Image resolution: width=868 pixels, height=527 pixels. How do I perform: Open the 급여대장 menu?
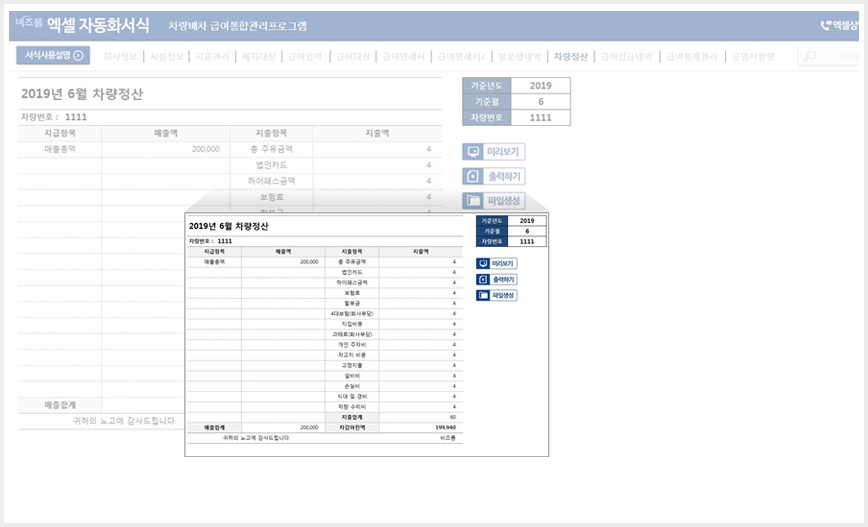coord(353,56)
